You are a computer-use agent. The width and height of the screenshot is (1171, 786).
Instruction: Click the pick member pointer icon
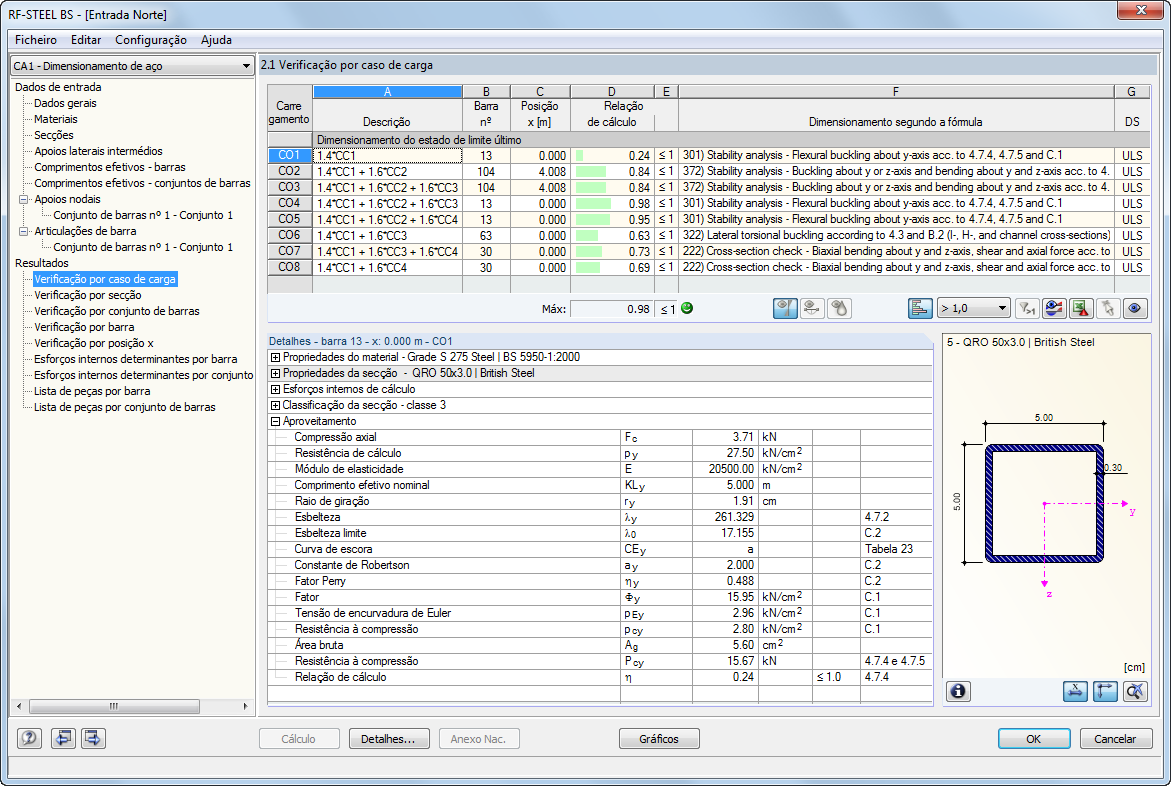click(1108, 309)
